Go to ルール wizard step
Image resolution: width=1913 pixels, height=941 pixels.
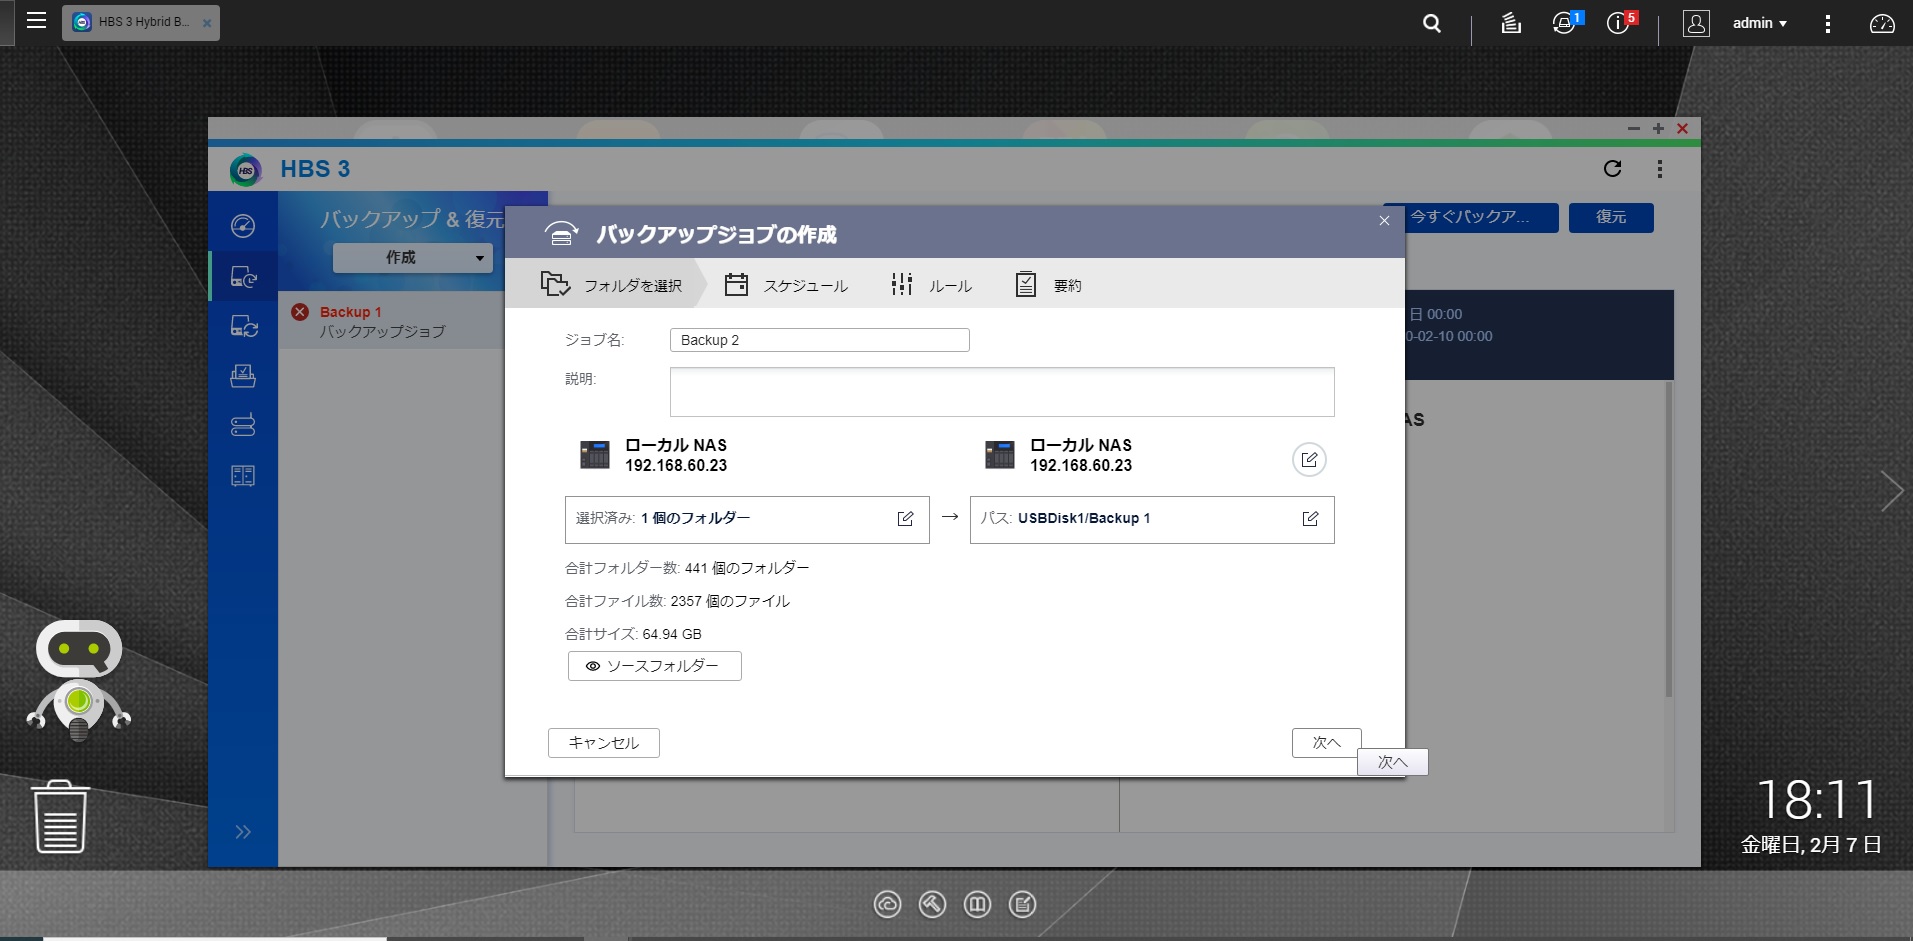(931, 285)
